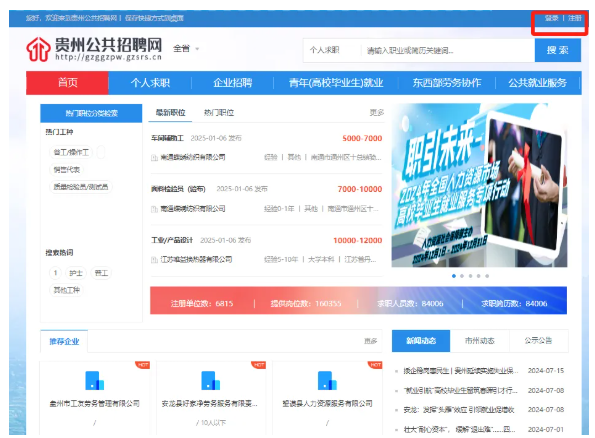Expand the 个人求职 search type selector
Screen dimensions: 595x438
pyautogui.click(x=324, y=50)
